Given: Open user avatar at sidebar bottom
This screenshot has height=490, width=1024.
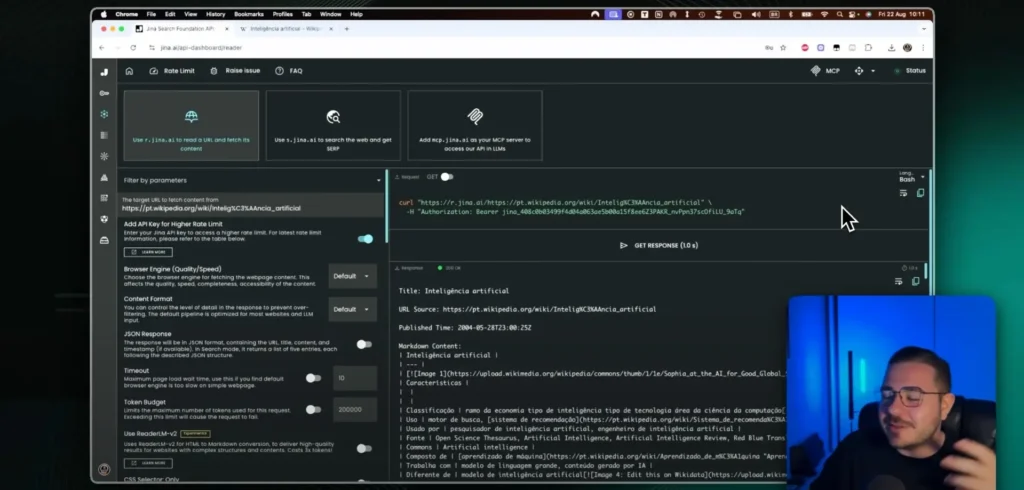Looking at the screenshot, I should click(x=104, y=469).
